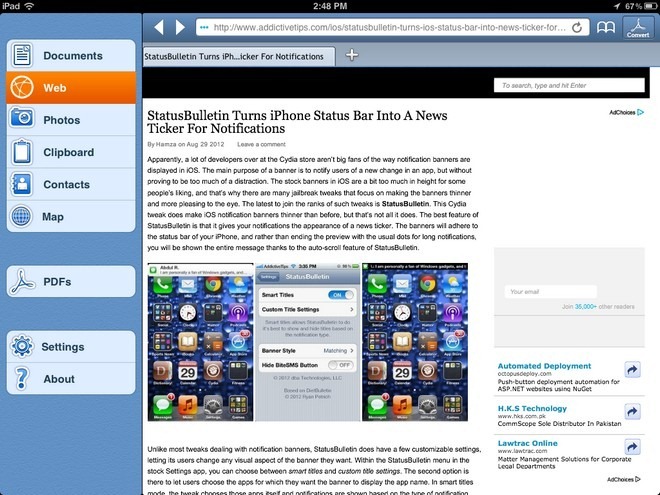Open H.K.S Technology ad link

pos(532,408)
